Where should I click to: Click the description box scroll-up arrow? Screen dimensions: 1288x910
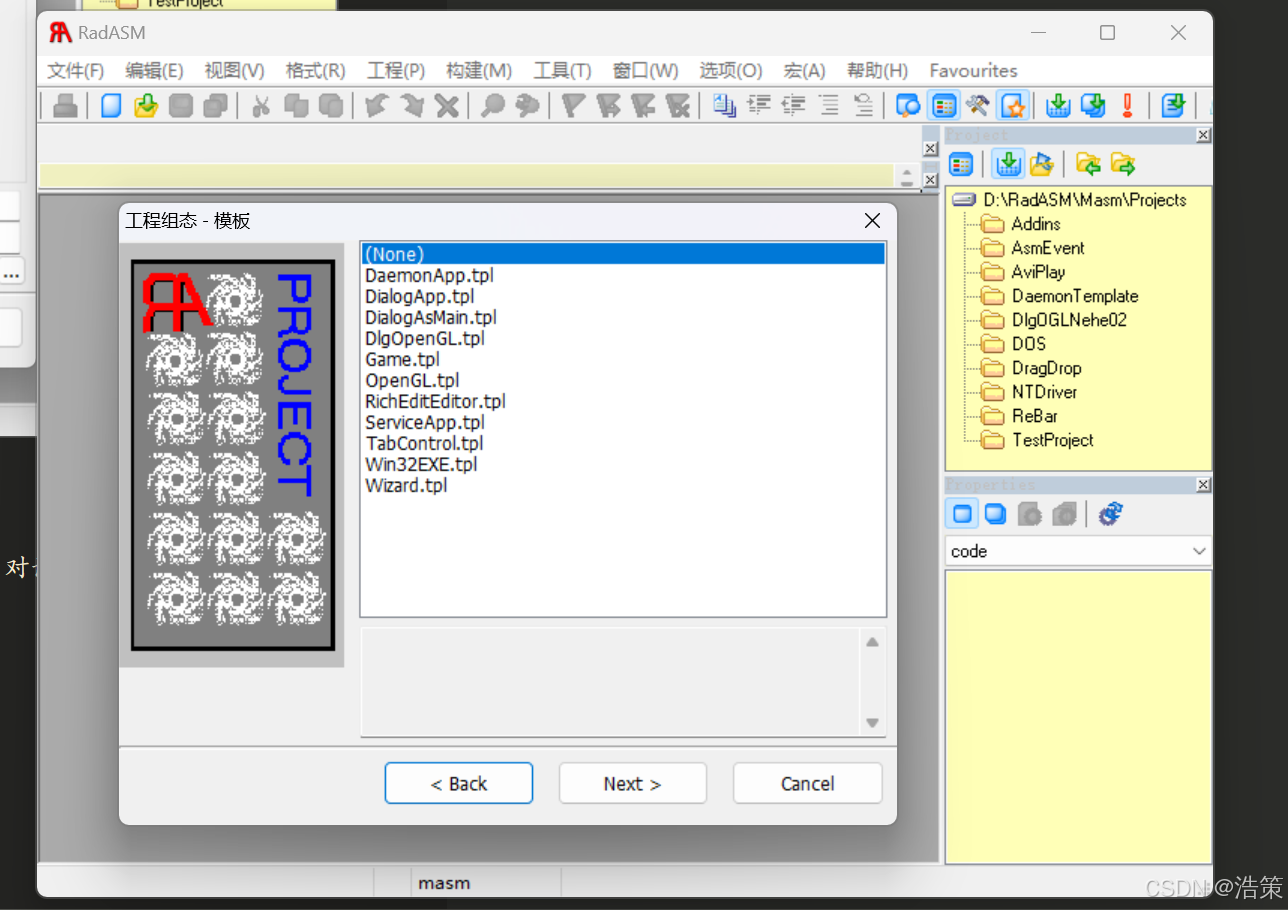point(872,642)
